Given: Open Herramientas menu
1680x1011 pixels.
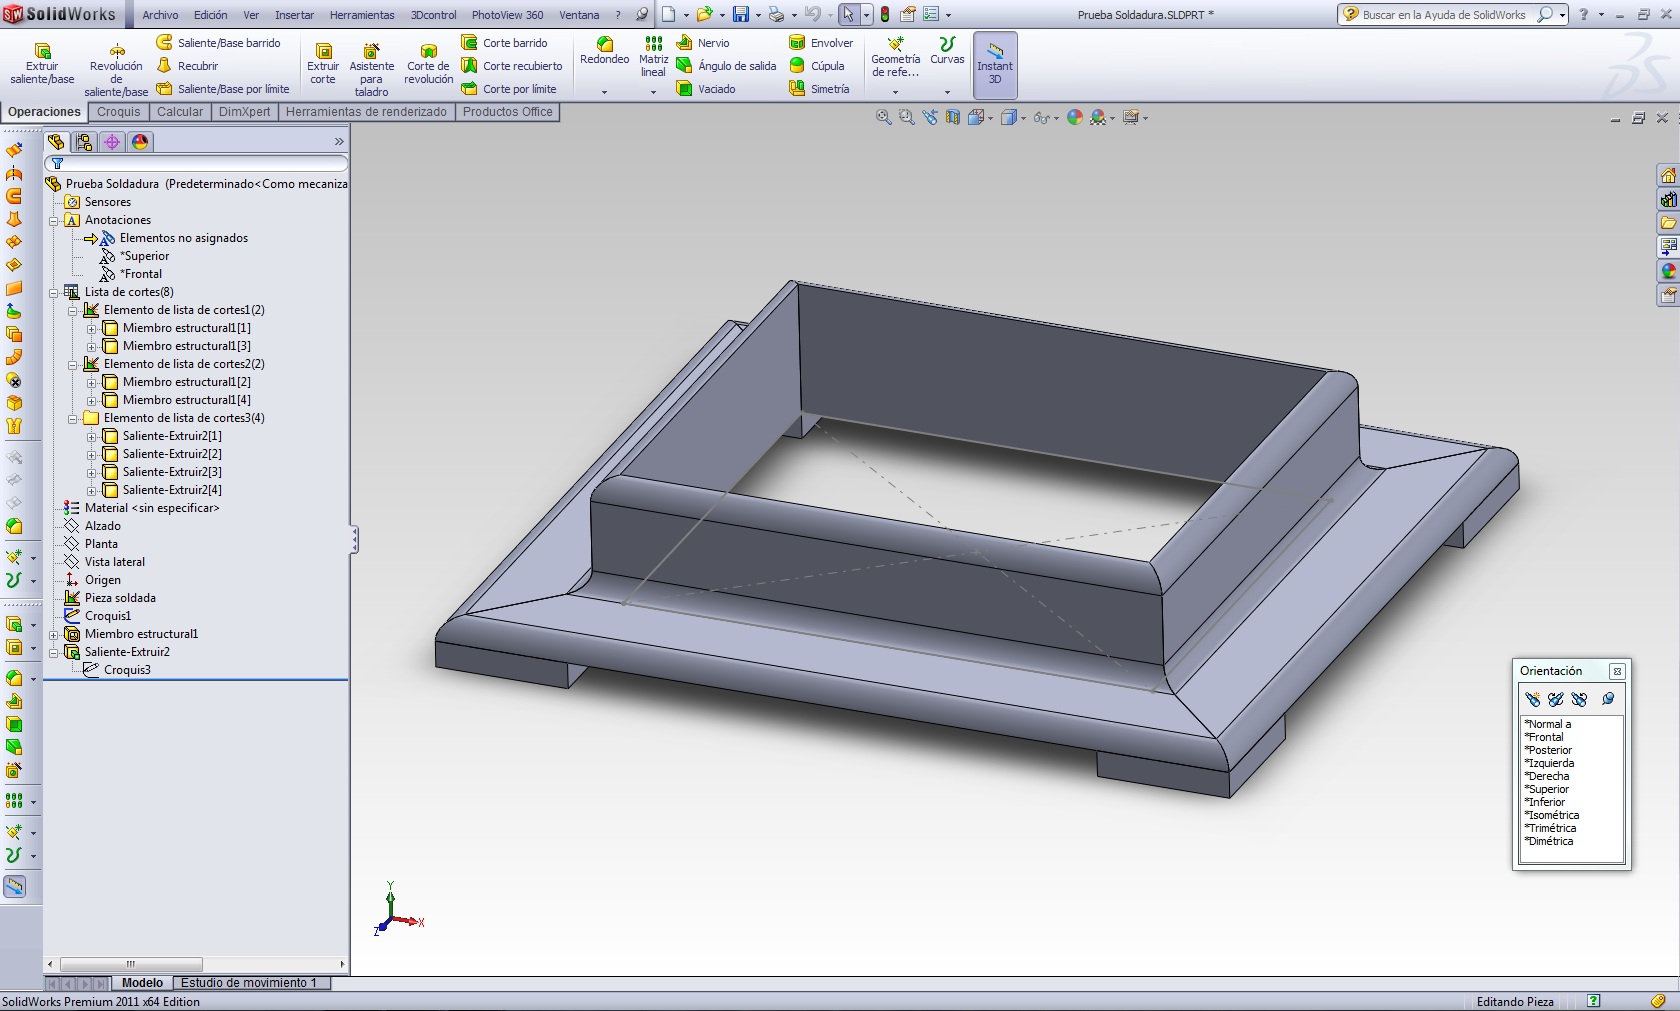Looking at the screenshot, I should coord(362,15).
